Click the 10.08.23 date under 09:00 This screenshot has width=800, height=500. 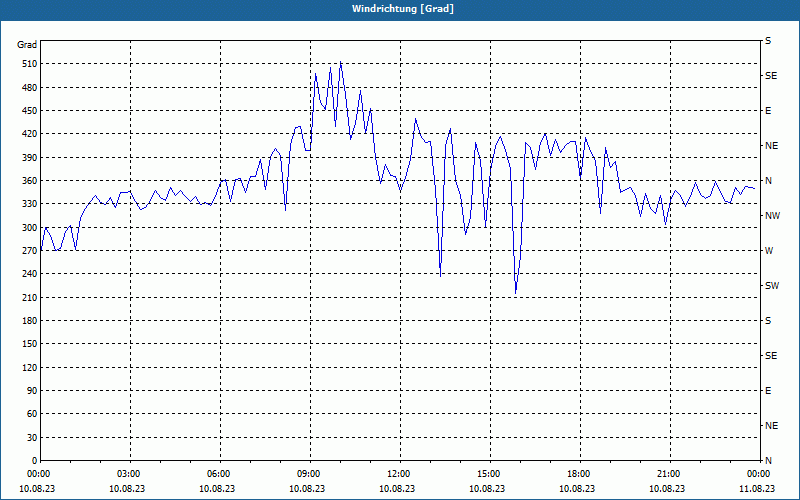coord(307,488)
